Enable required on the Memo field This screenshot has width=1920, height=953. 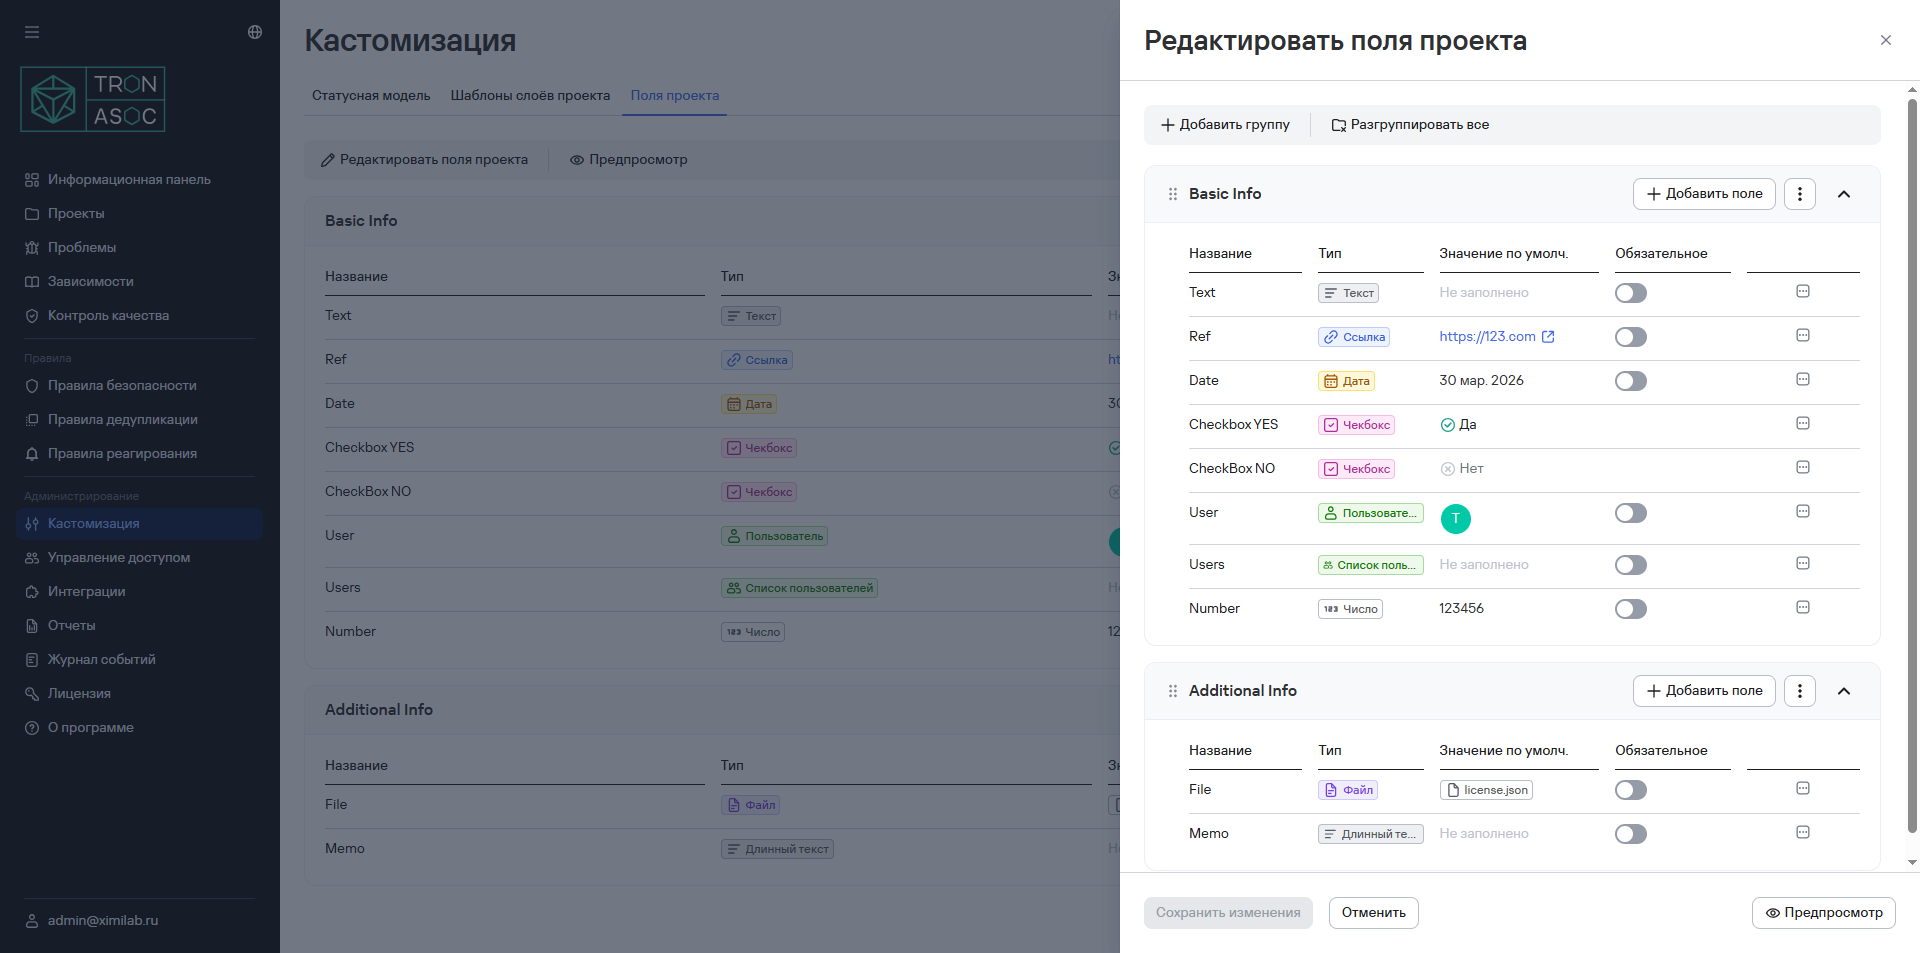coord(1630,833)
